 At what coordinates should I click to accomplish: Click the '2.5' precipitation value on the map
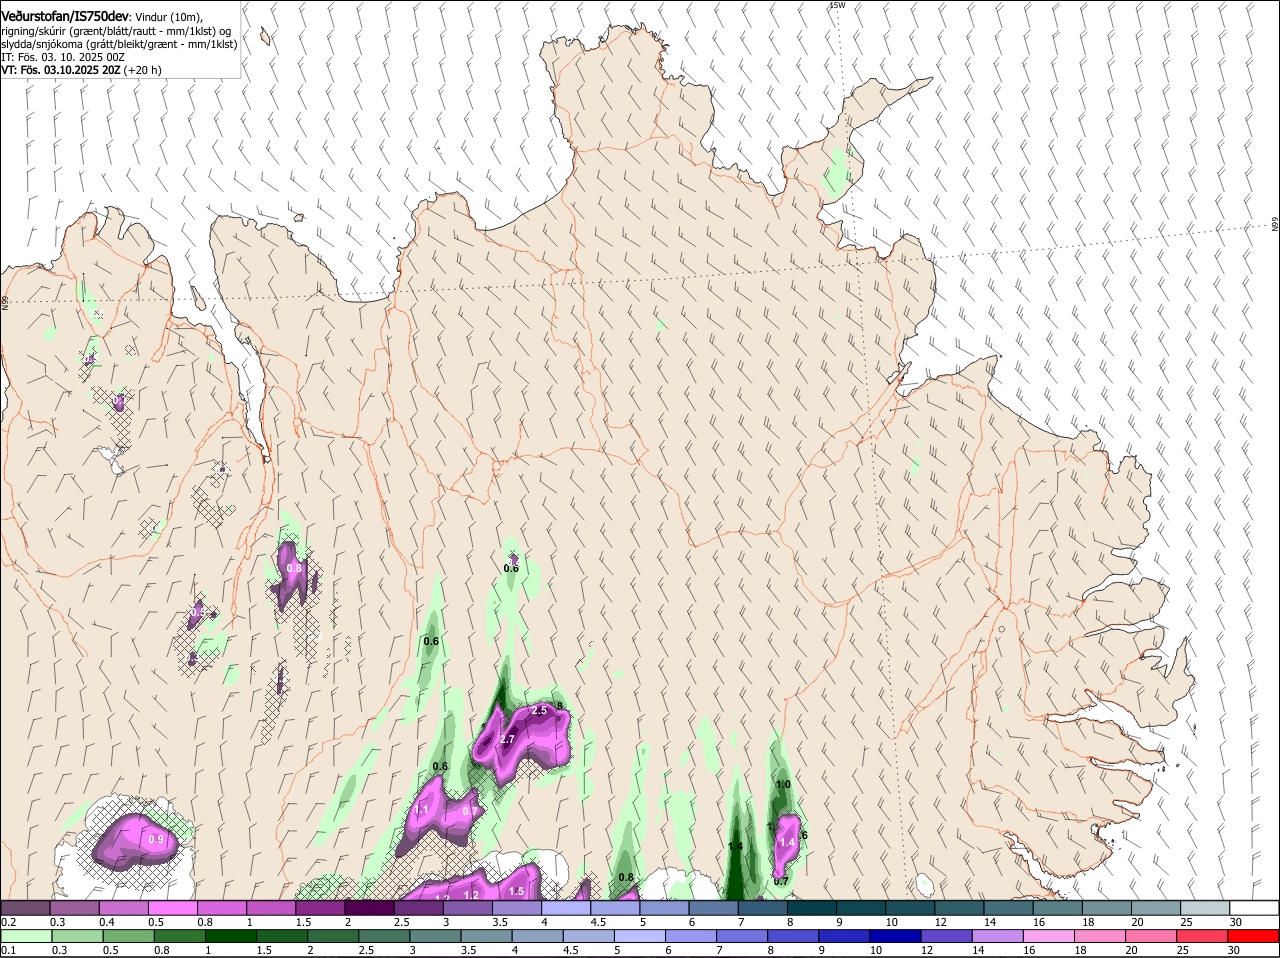[x=539, y=710]
